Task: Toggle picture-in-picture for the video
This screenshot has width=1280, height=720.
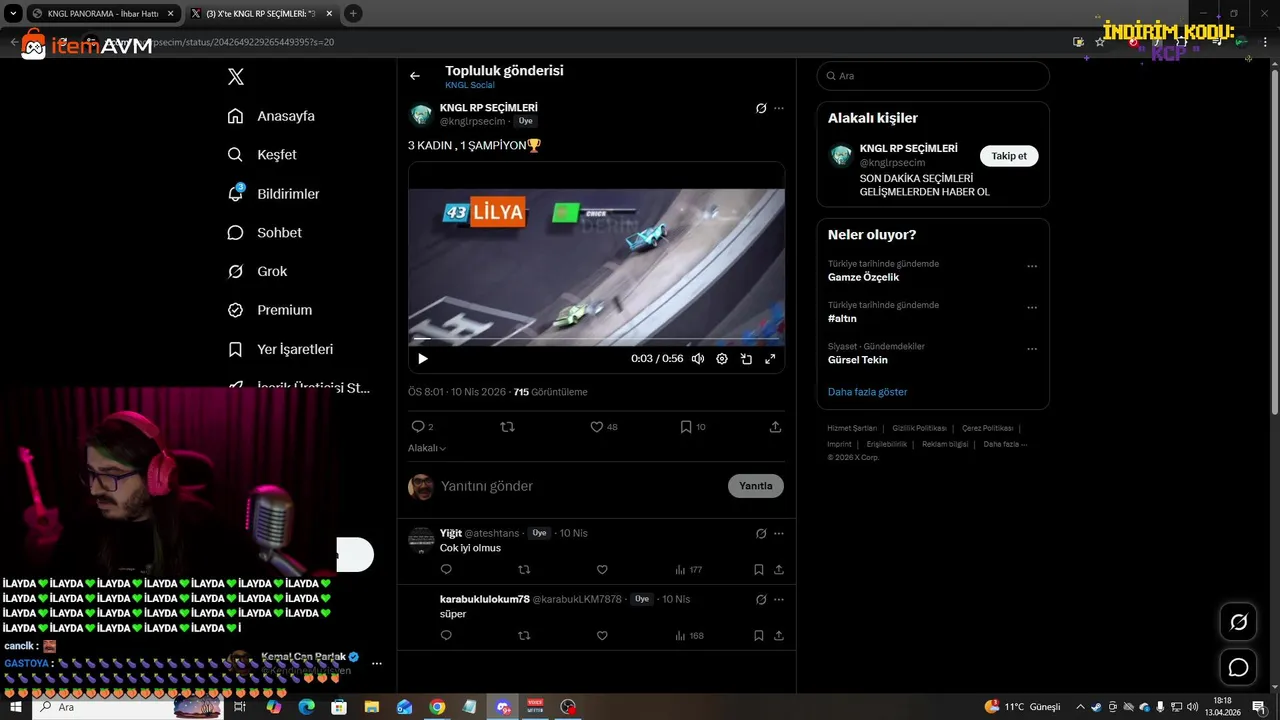Action: pos(746,358)
